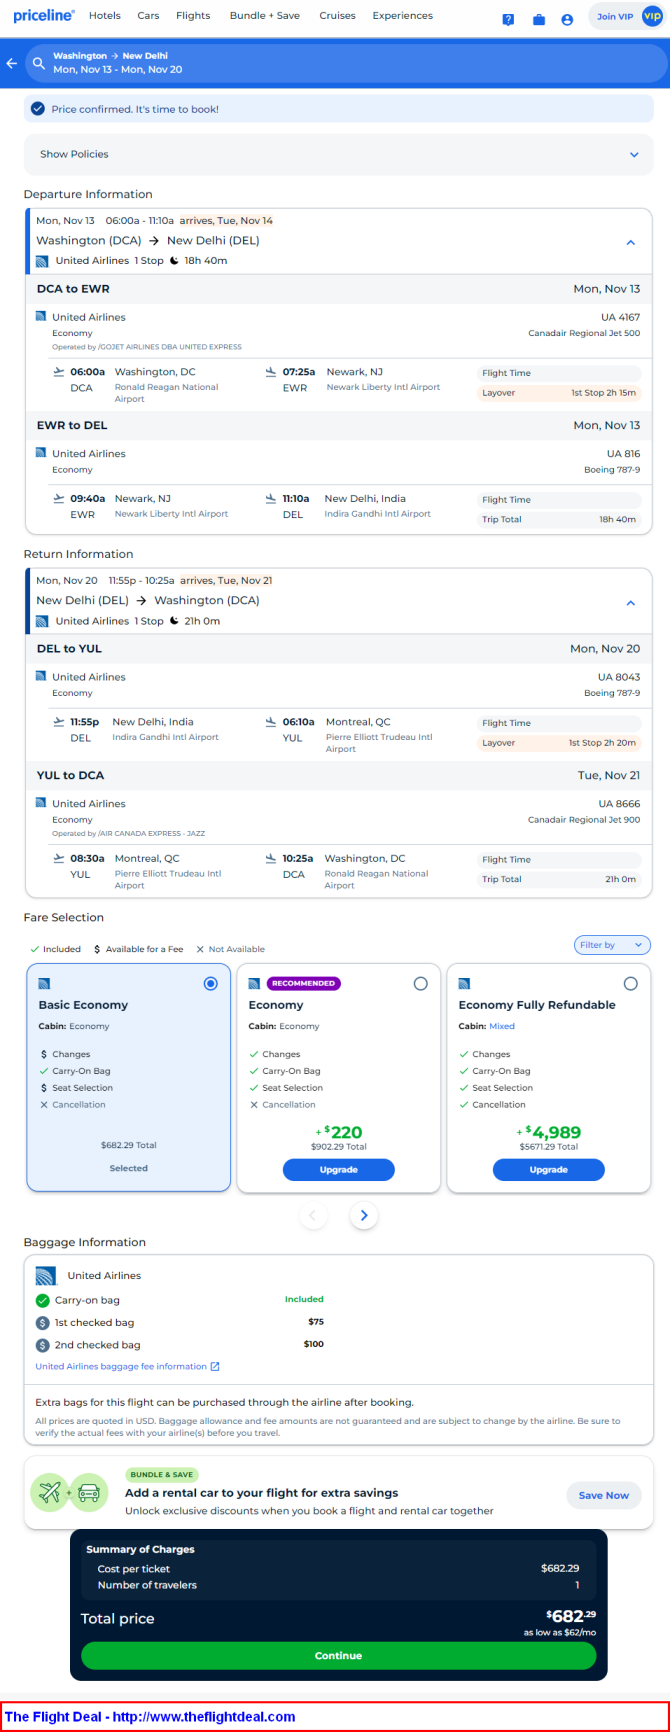Screen dimensions: 670x1732
Task: Click the 2nd checked bag dollar icon
Action: (x=42, y=1345)
